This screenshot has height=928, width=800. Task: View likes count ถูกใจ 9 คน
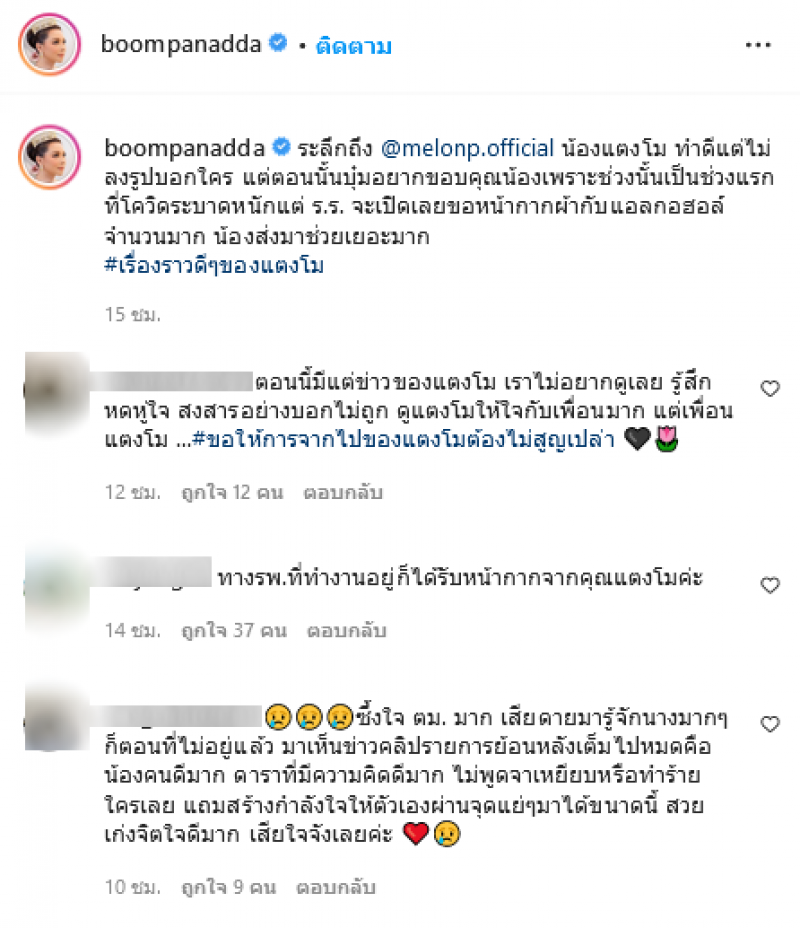229,887
